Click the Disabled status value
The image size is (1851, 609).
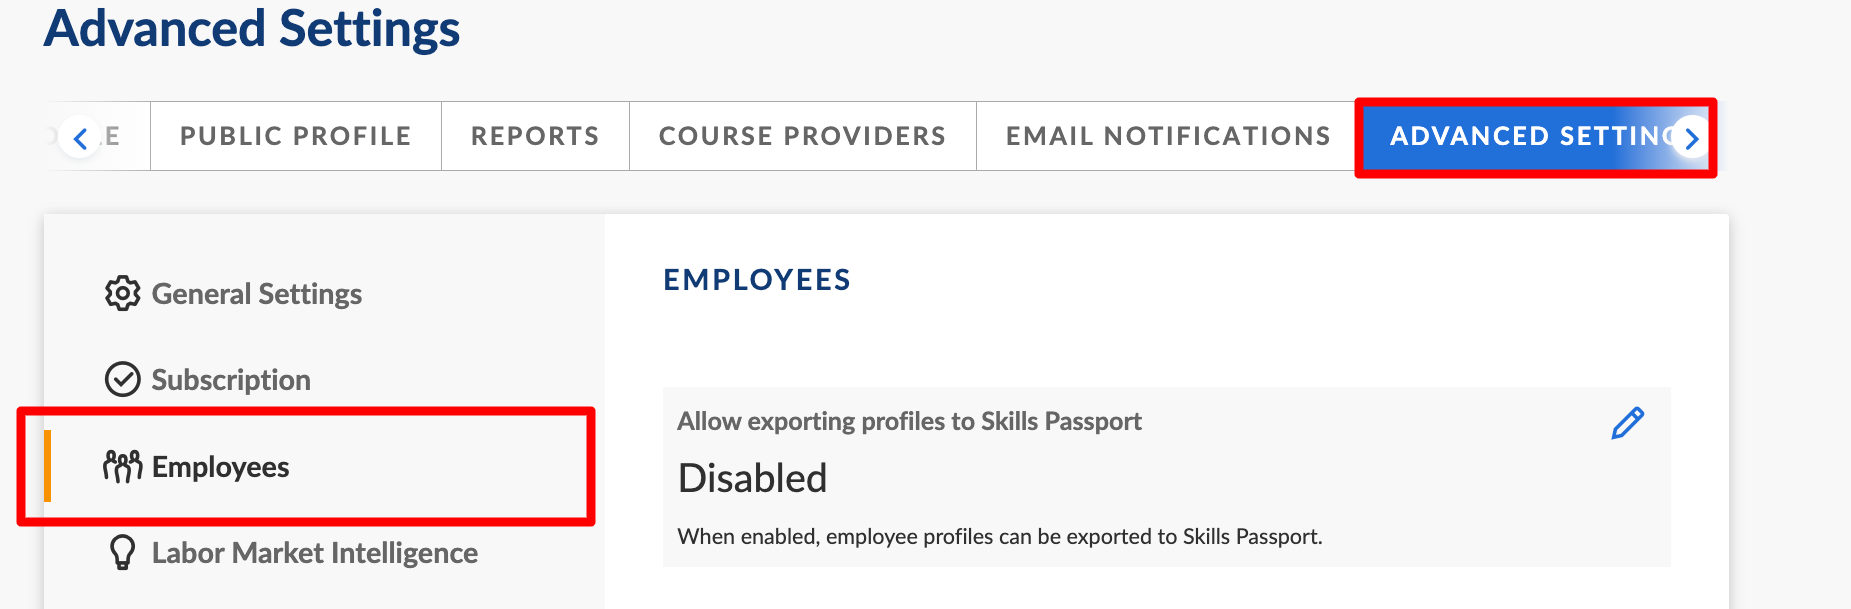click(x=752, y=478)
